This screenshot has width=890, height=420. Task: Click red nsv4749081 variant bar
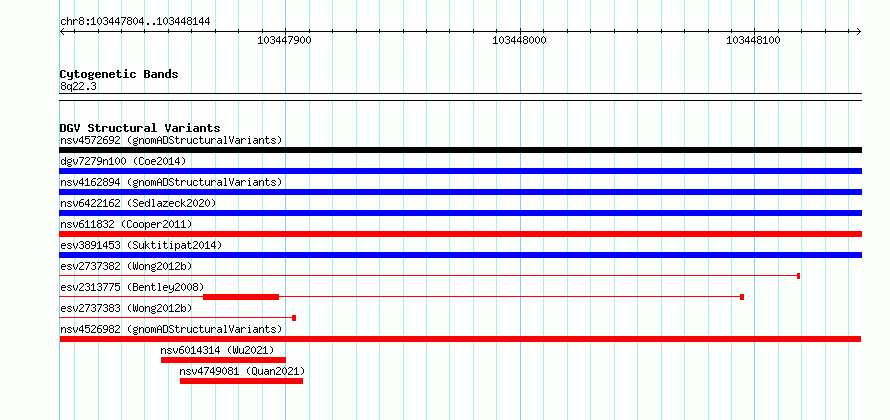(241, 381)
